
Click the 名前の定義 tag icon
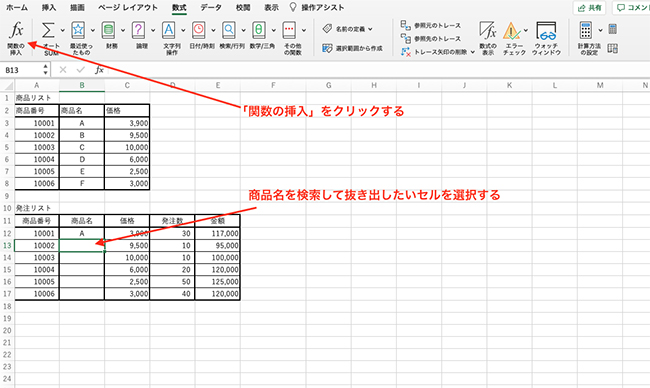click(327, 29)
